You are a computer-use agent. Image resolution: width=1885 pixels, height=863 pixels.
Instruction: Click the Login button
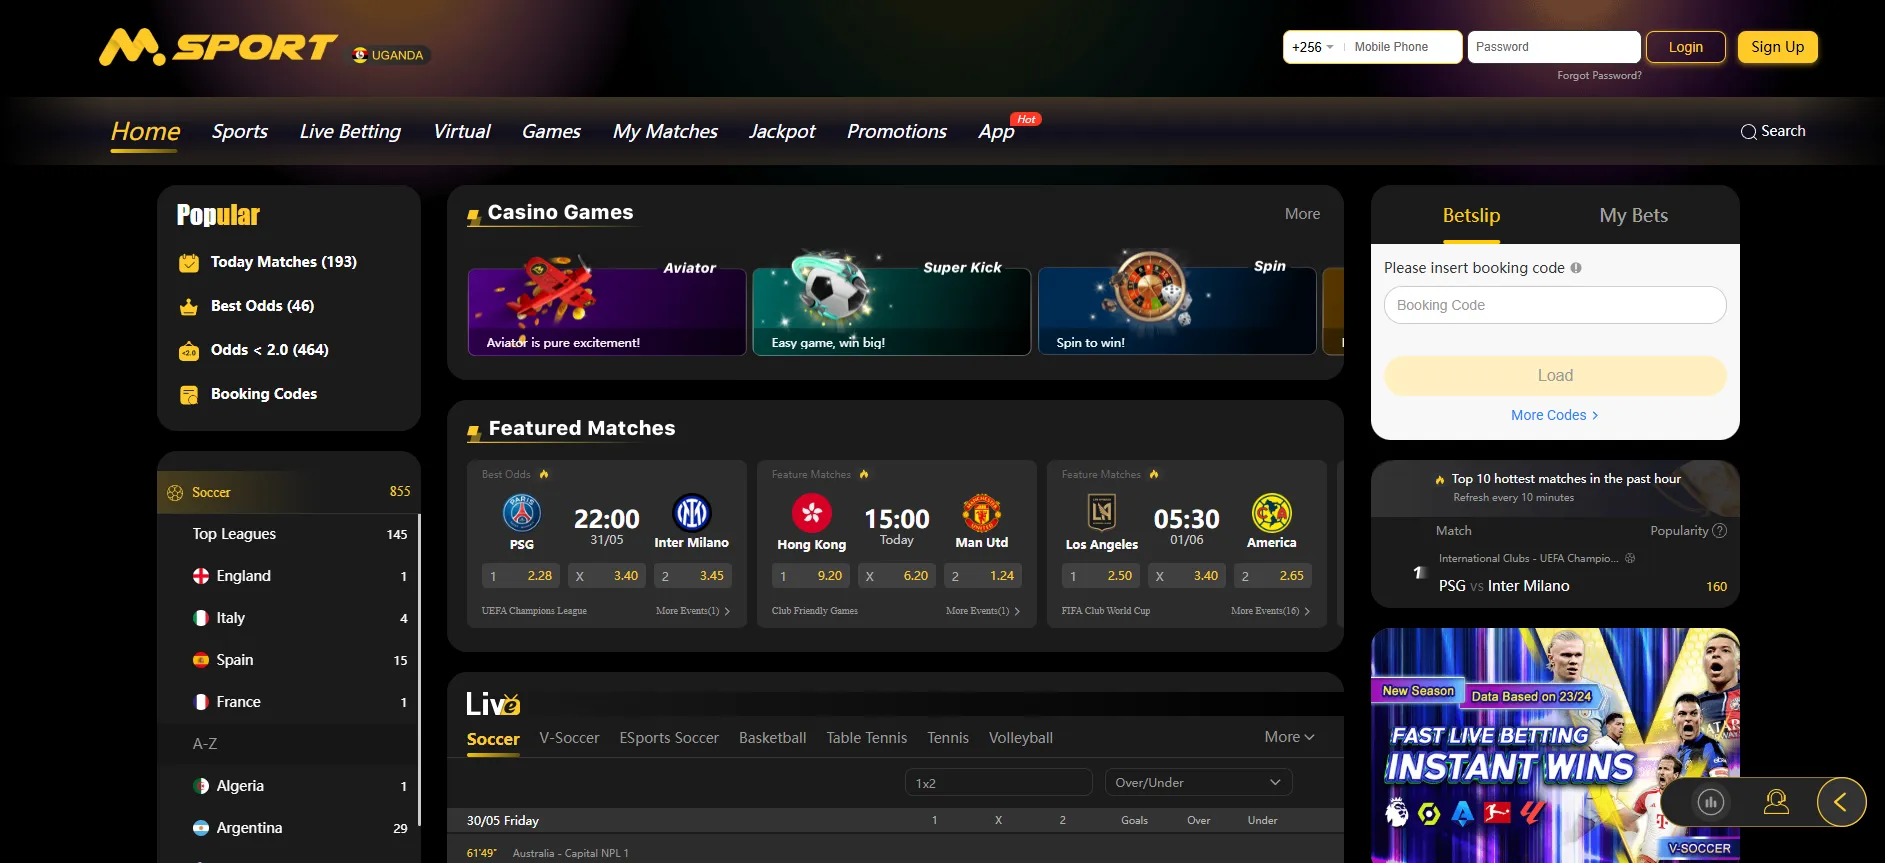(x=1685, y=47)
